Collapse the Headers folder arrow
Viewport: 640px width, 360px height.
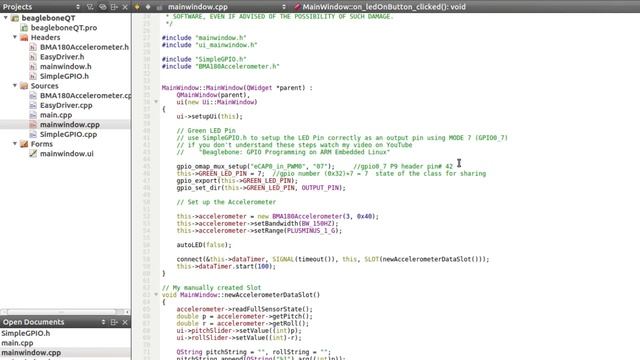pos(15,37)
